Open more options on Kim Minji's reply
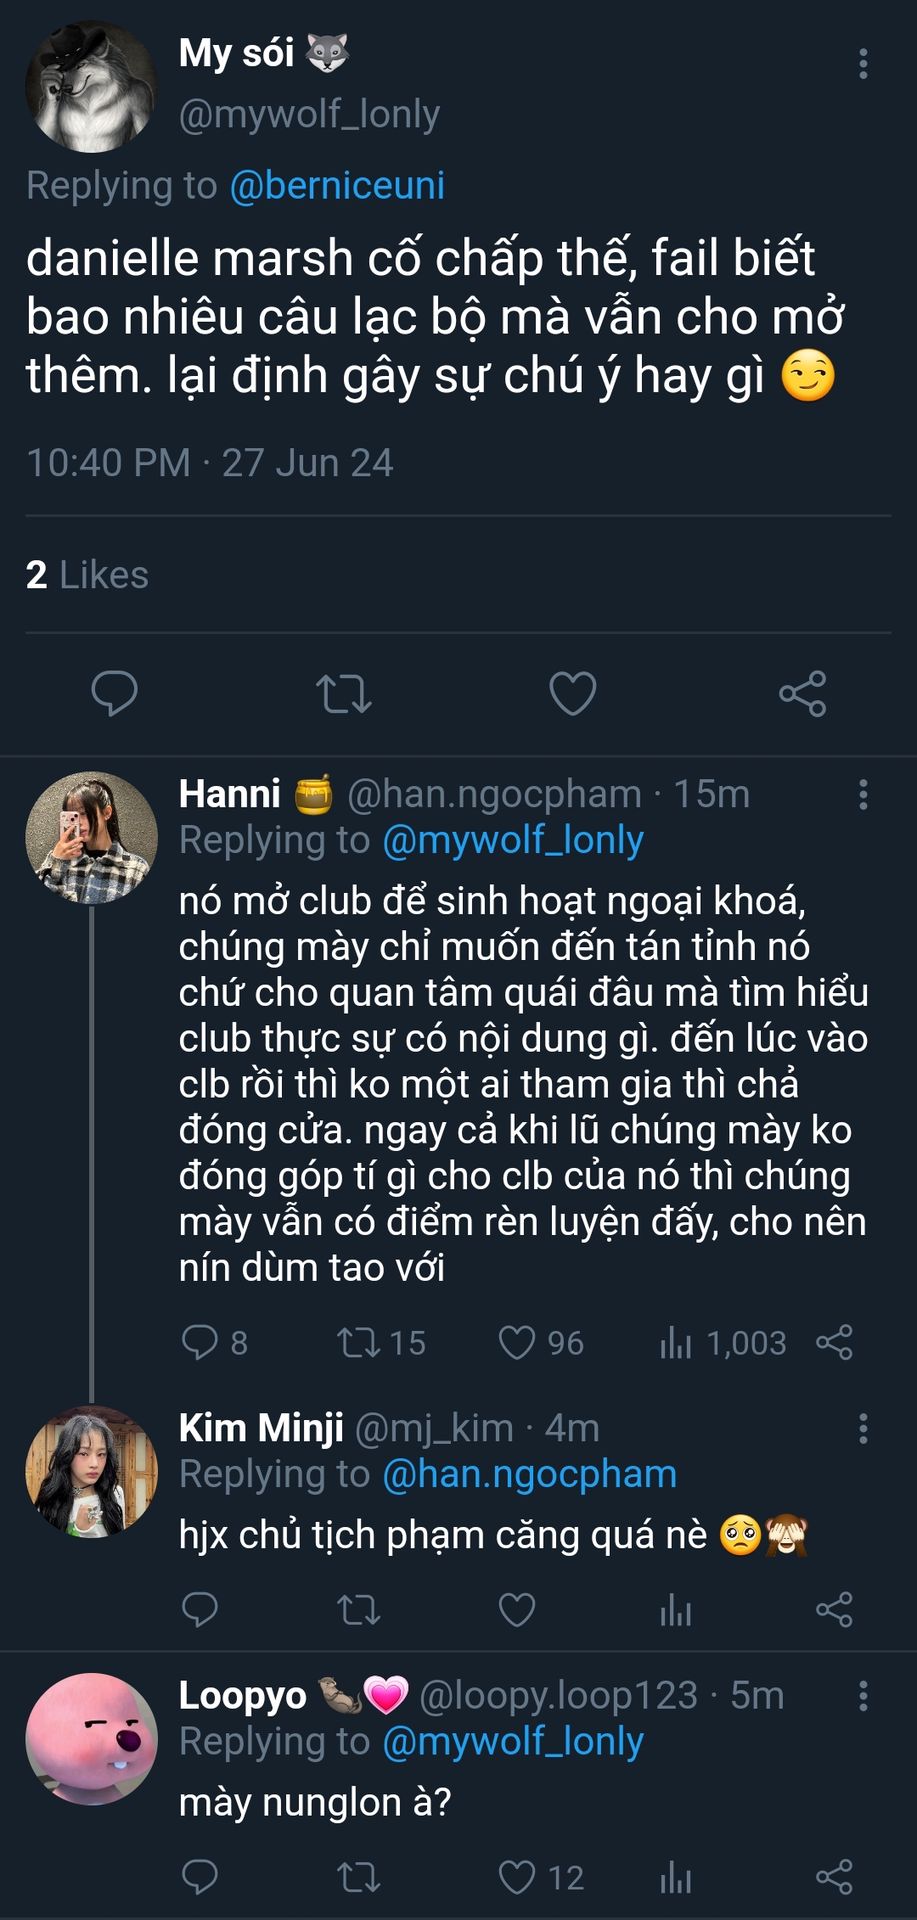917x1920 pixels. coord(863,1428)
